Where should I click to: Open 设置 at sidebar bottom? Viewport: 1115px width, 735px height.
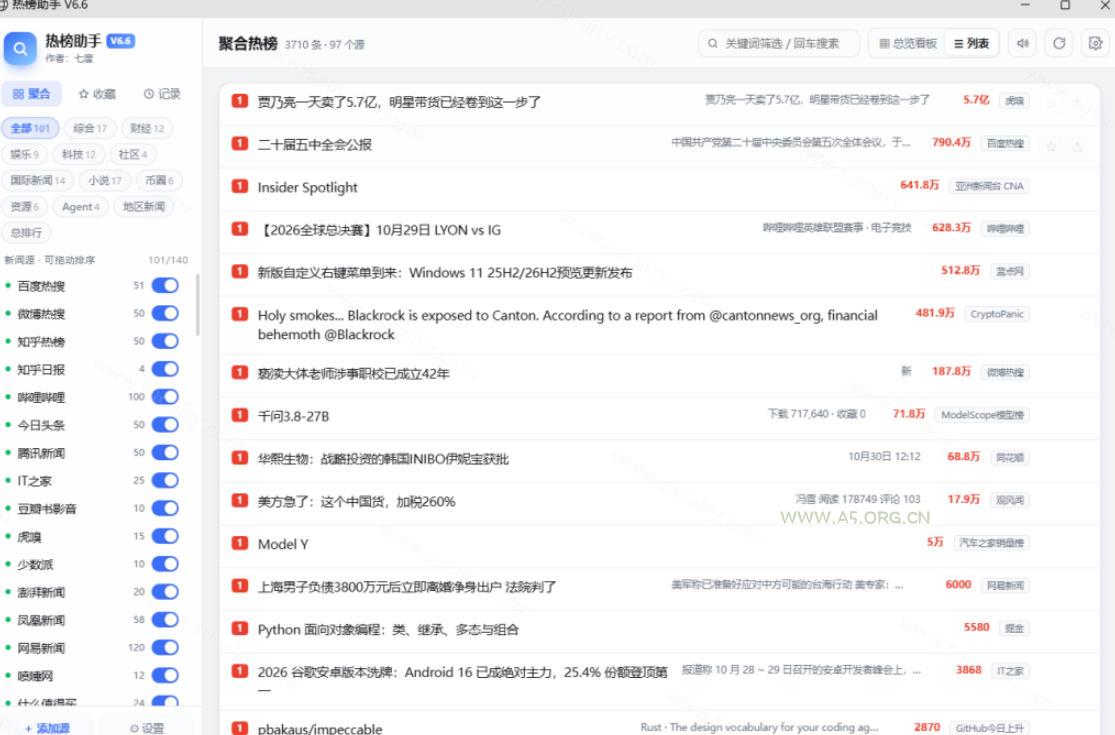tap(146, 727)
